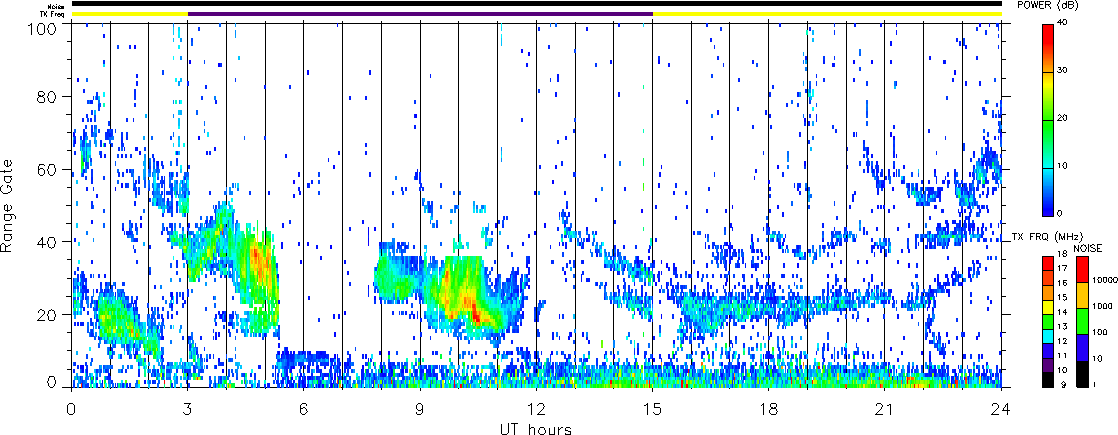Select the 'UT hours' horizontal axis label
Viewport: 1118px width, 435px height.
(535, 428)
